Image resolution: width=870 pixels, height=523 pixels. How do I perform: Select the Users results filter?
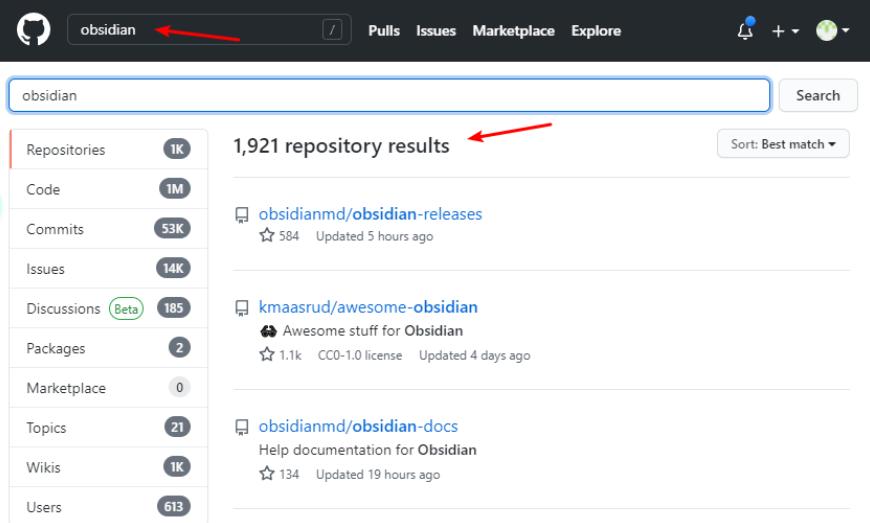(109, 506)
